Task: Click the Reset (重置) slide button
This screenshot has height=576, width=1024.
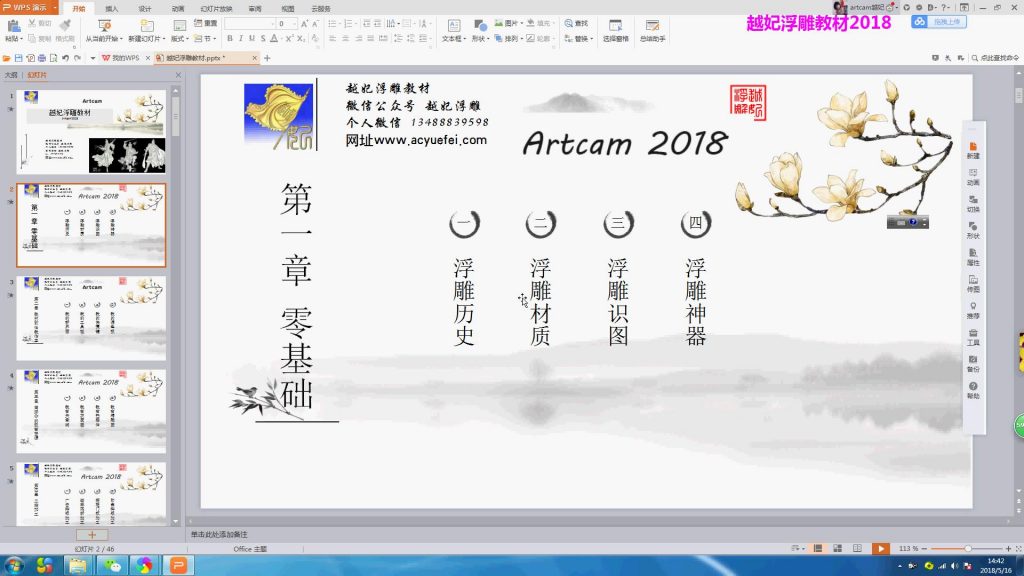Action: 206,23
